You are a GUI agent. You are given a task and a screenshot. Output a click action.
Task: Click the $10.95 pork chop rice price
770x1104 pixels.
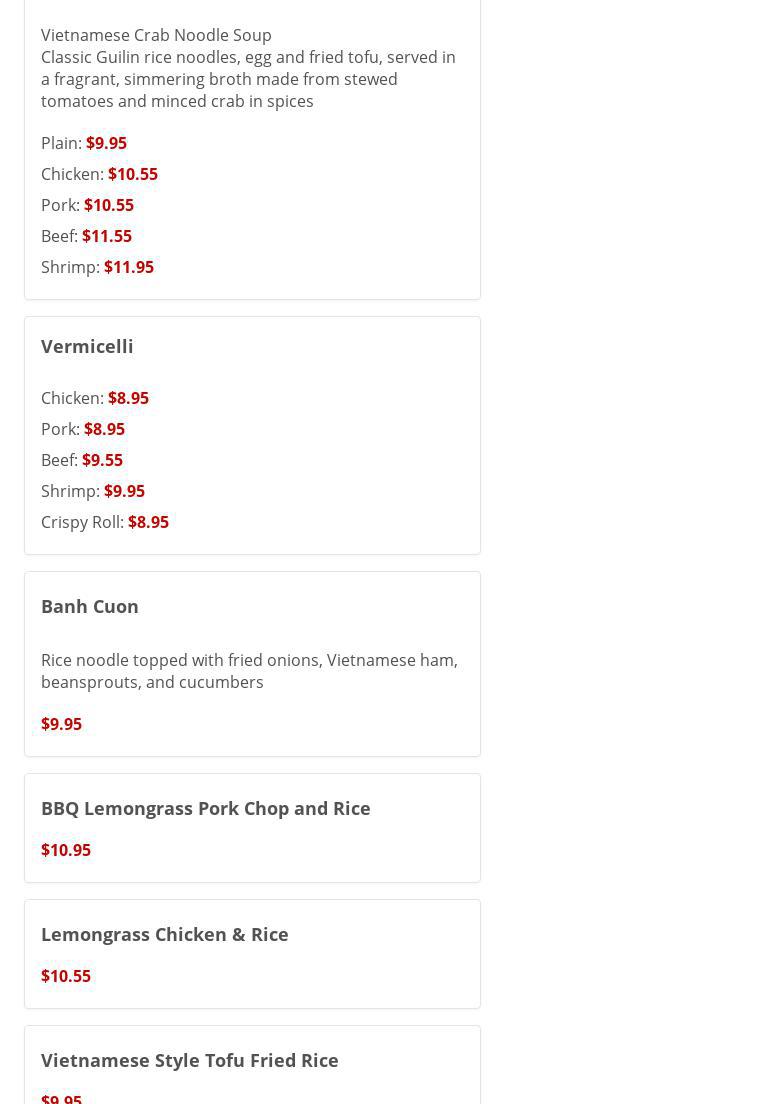(66, 850)
